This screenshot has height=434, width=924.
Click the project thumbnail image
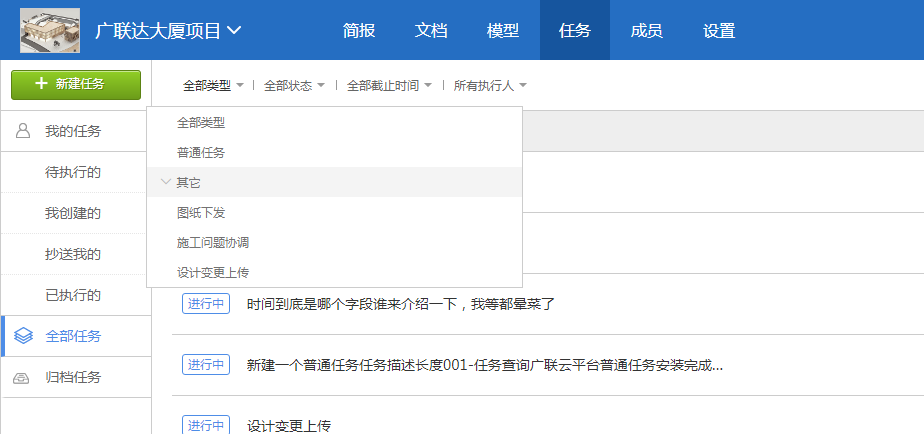[x=51, y=30]
